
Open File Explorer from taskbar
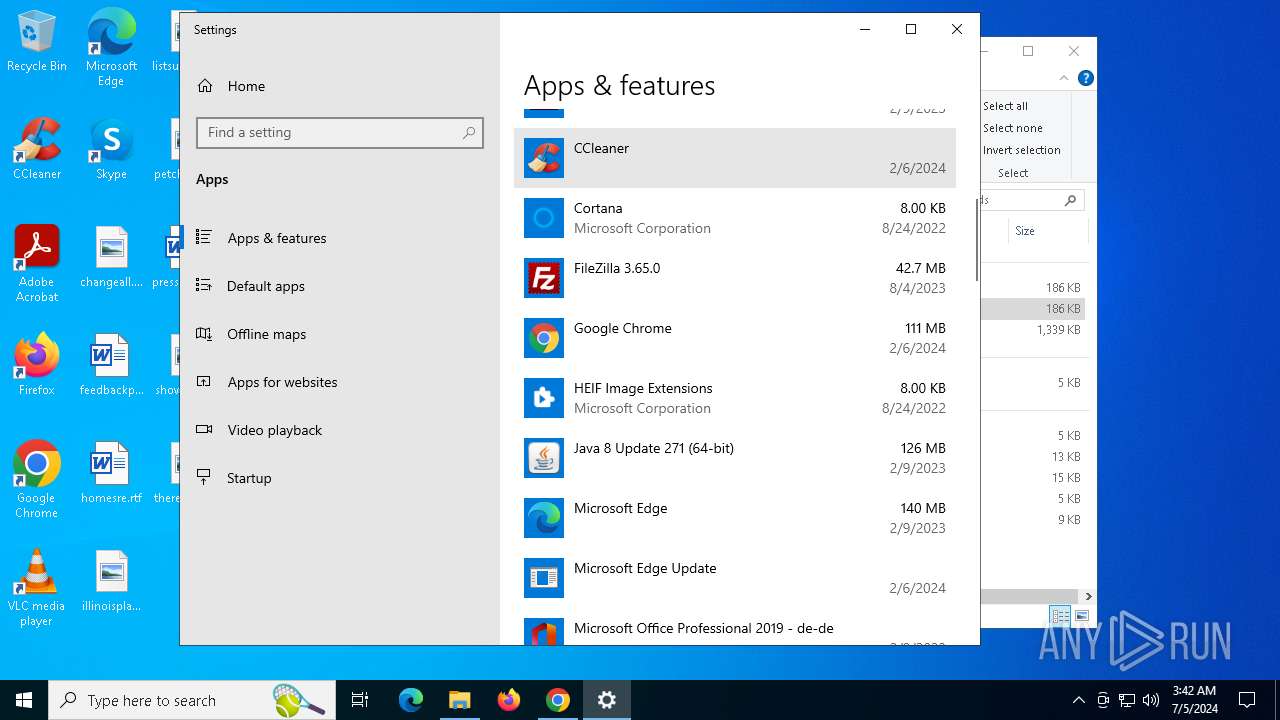(459, 700)
